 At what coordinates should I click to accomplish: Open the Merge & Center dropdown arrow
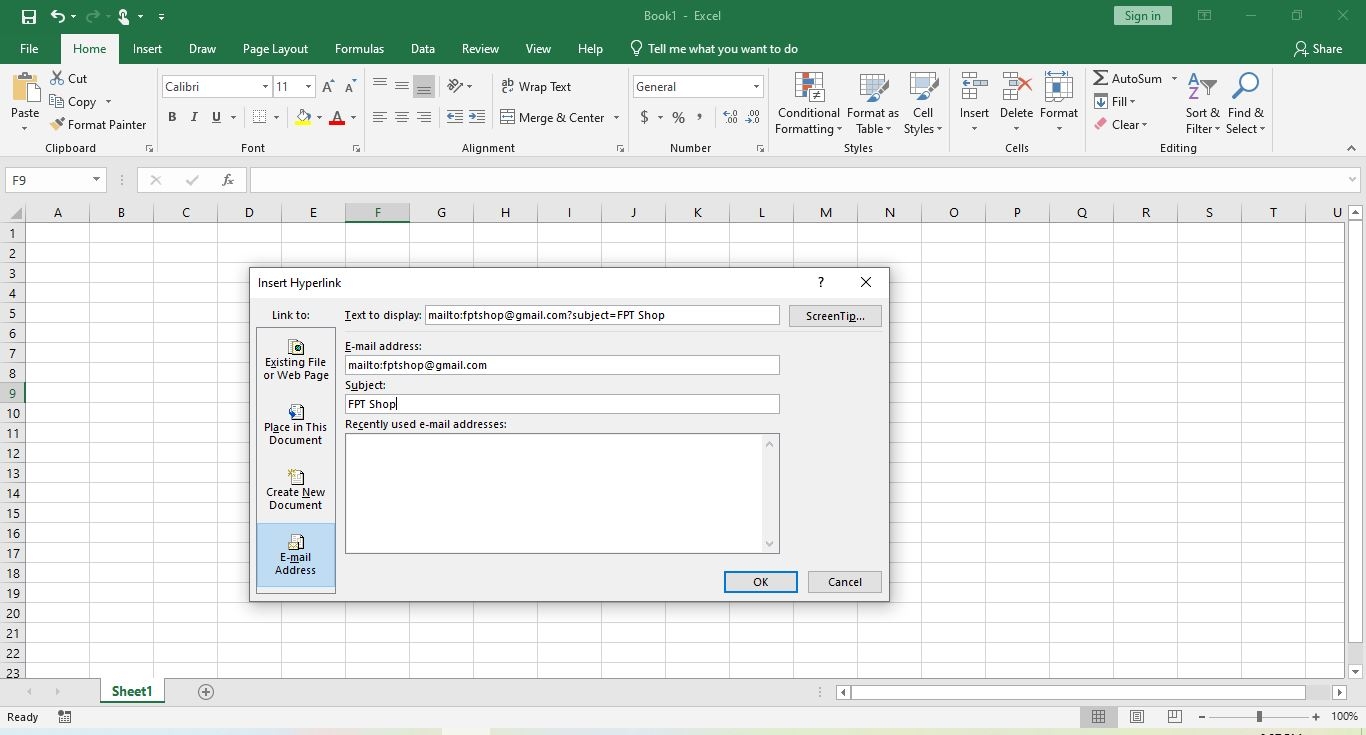pos(616,117)
